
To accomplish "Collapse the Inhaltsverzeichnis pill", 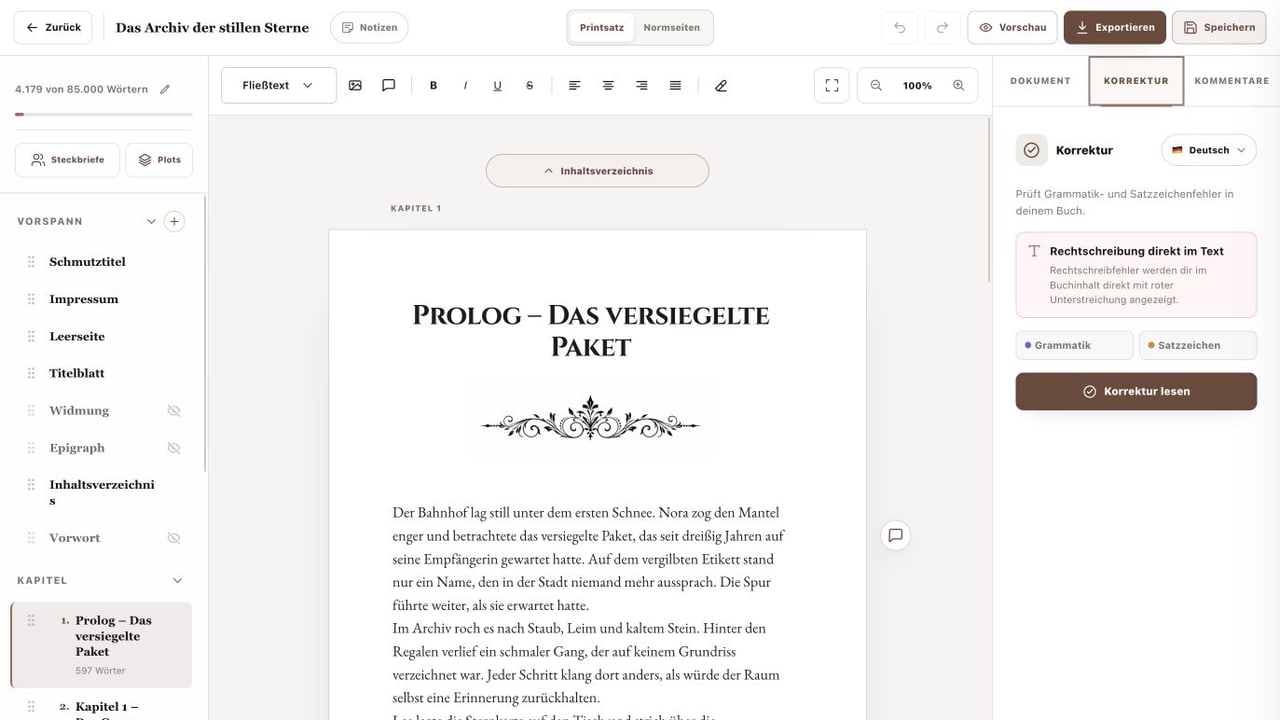I will tap(597, 171).
